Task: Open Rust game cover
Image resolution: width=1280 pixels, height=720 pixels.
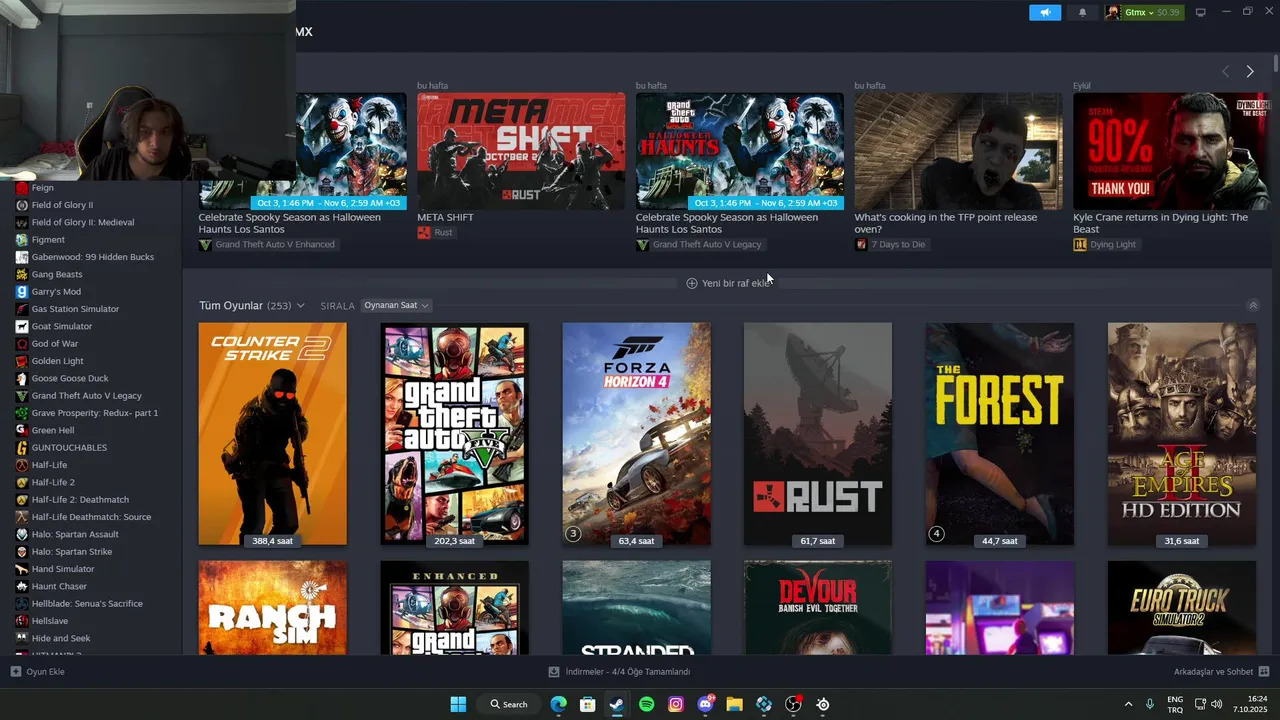Action: [x=818, y=434]
